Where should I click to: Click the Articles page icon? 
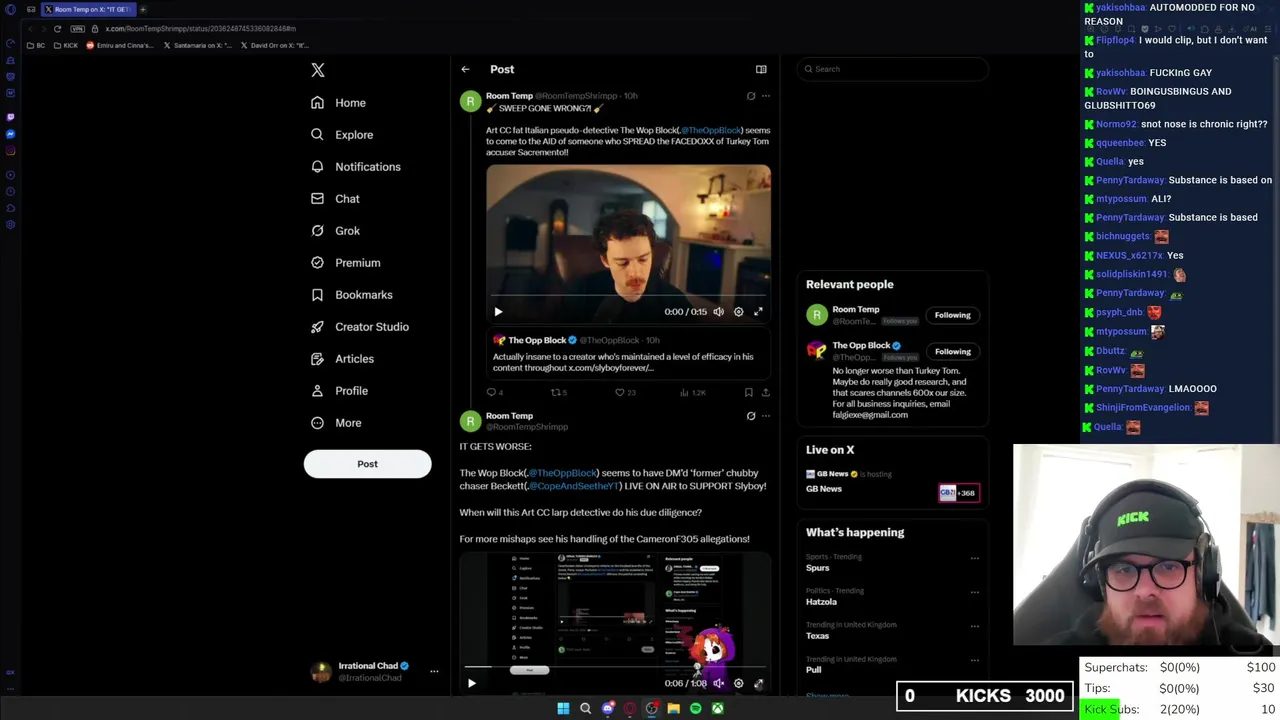tap(317, 359)
